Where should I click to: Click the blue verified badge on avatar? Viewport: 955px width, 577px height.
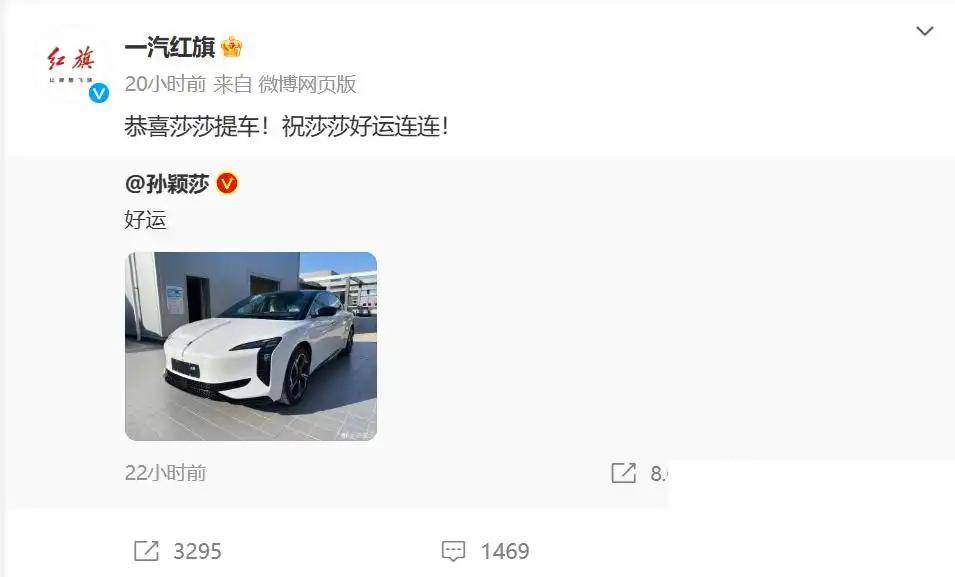pos(99,93)
